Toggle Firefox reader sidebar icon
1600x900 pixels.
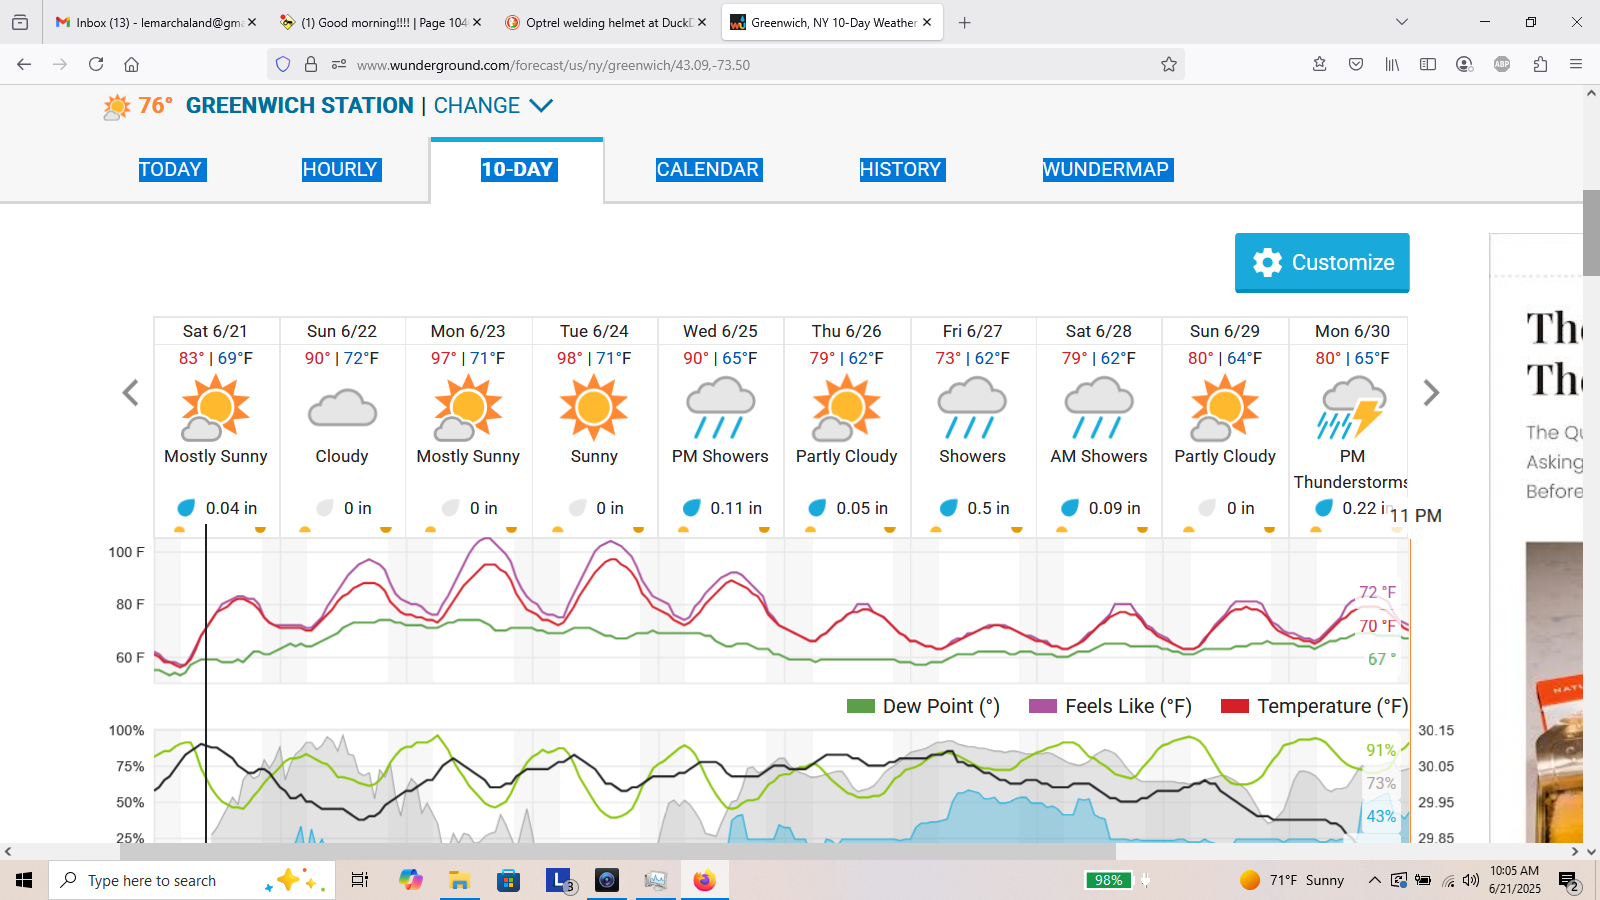click(x=1428, y=64)
